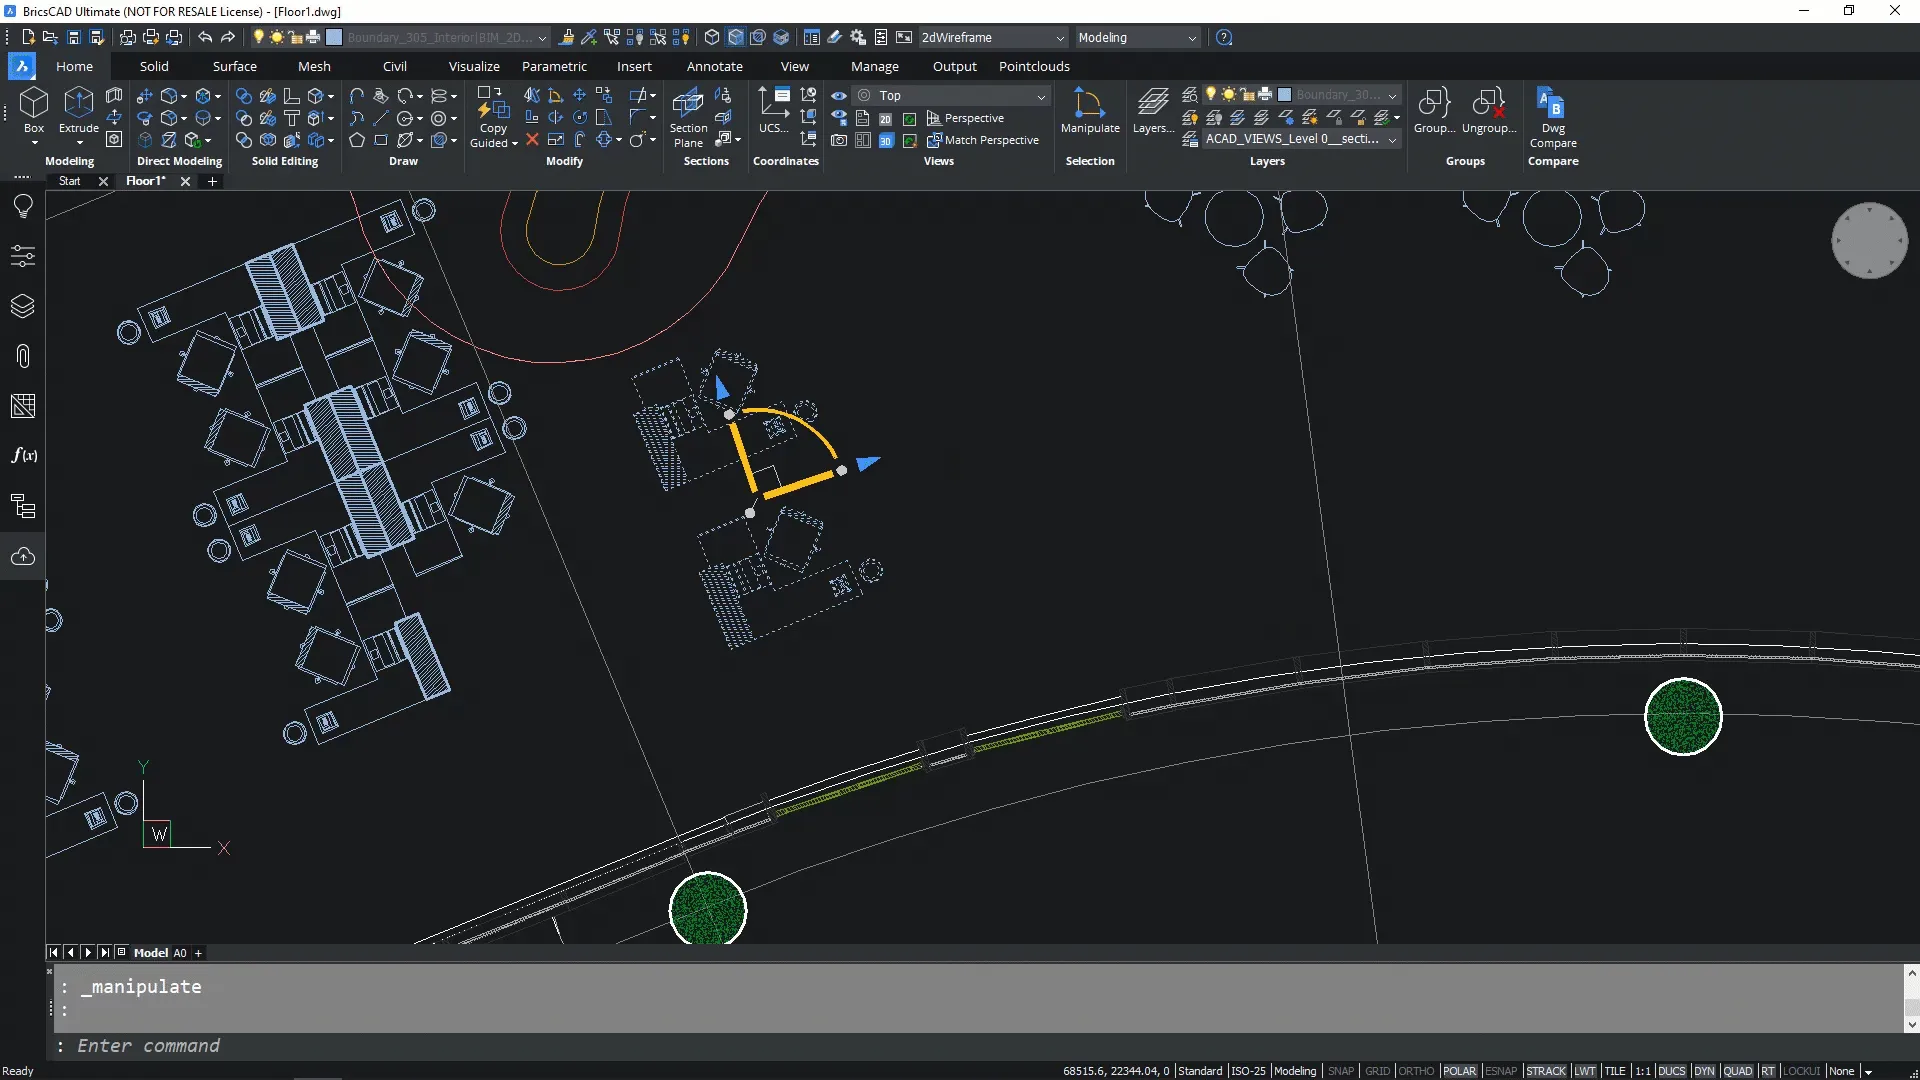Open the Section Plane tool

tap(688, 115)
